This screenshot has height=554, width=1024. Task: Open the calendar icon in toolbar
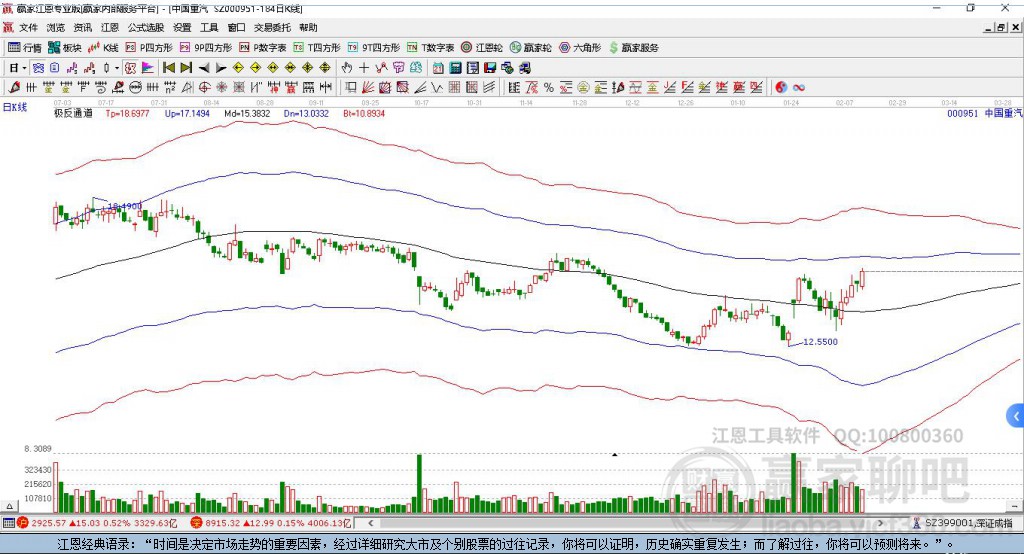438,67
